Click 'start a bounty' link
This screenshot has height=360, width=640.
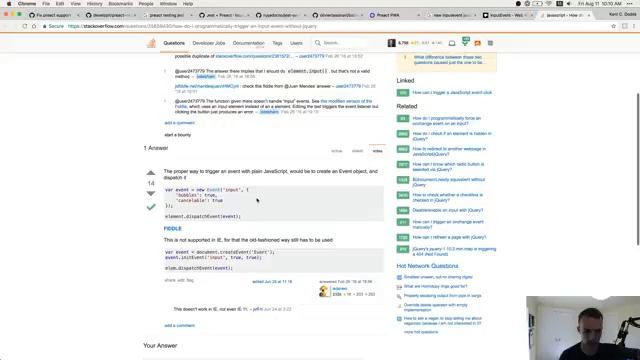(178, 135)
